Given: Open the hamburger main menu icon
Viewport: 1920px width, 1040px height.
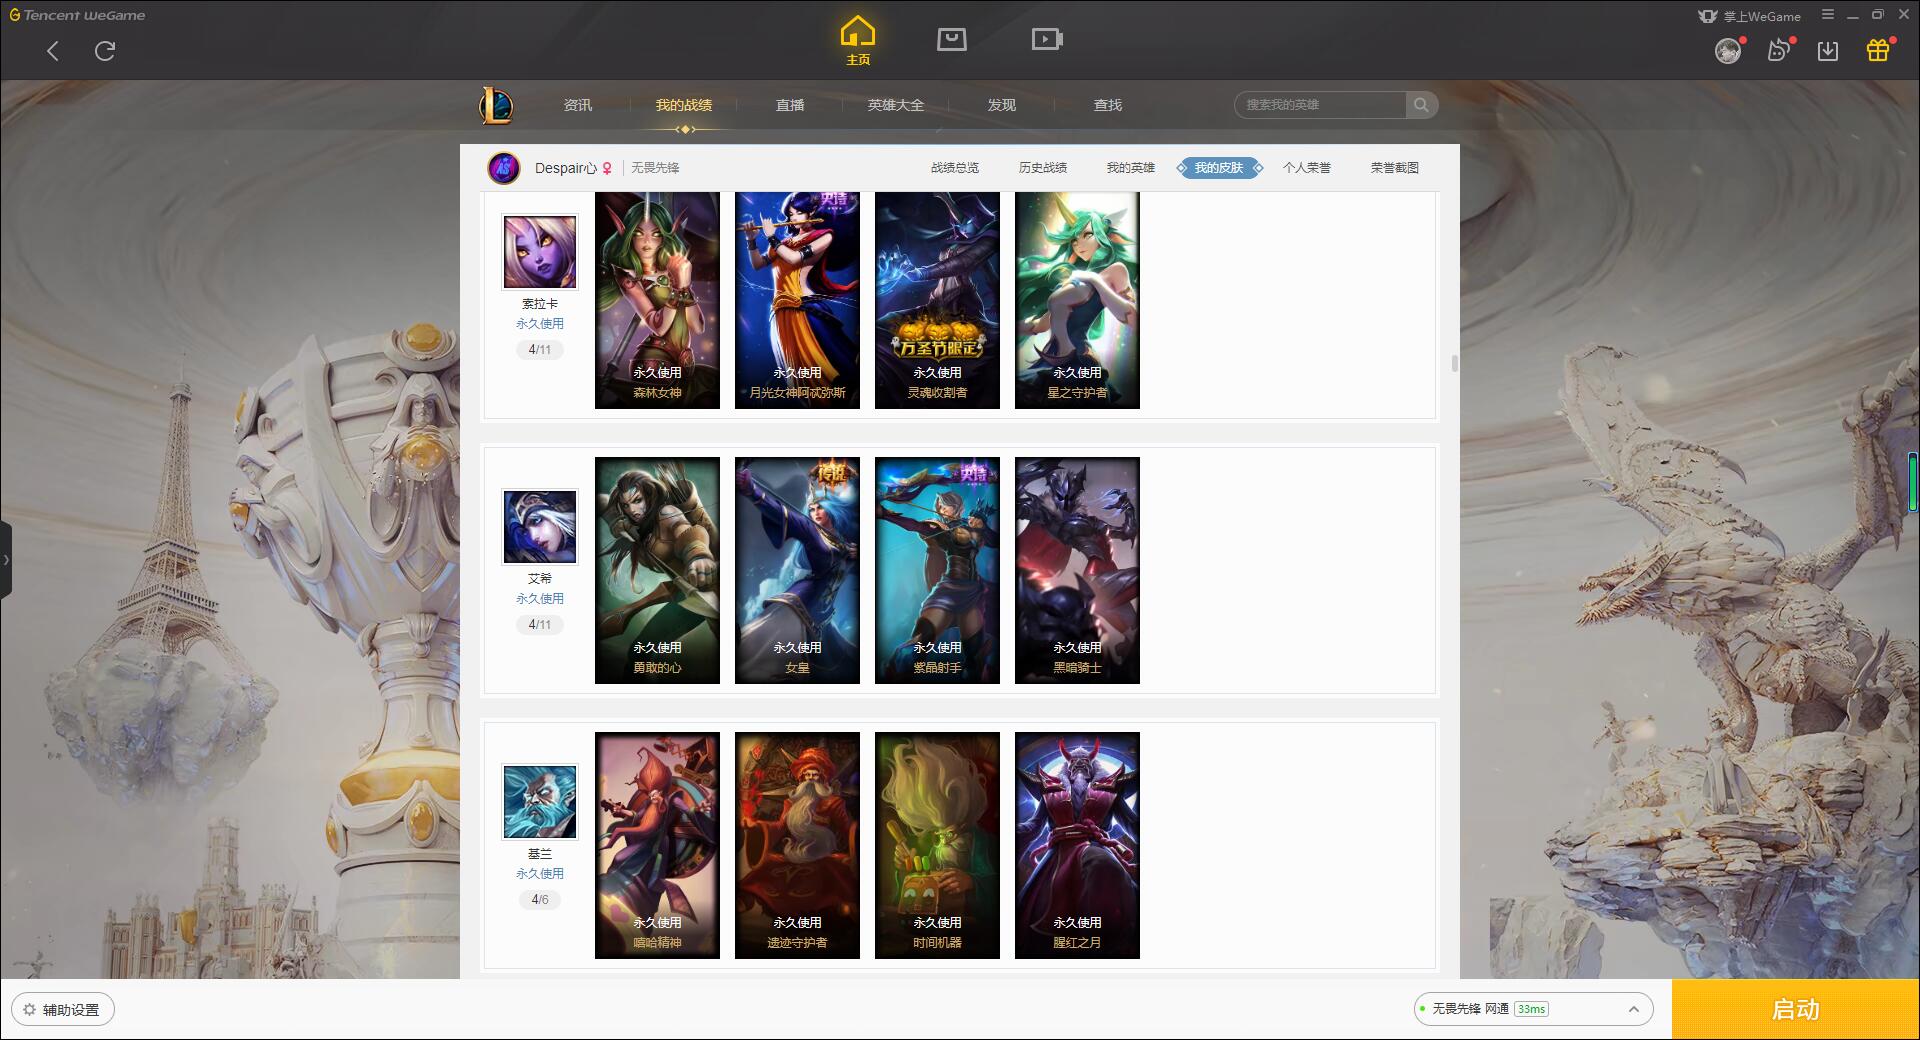Looking at the screenshot, I should [1828, 15].
